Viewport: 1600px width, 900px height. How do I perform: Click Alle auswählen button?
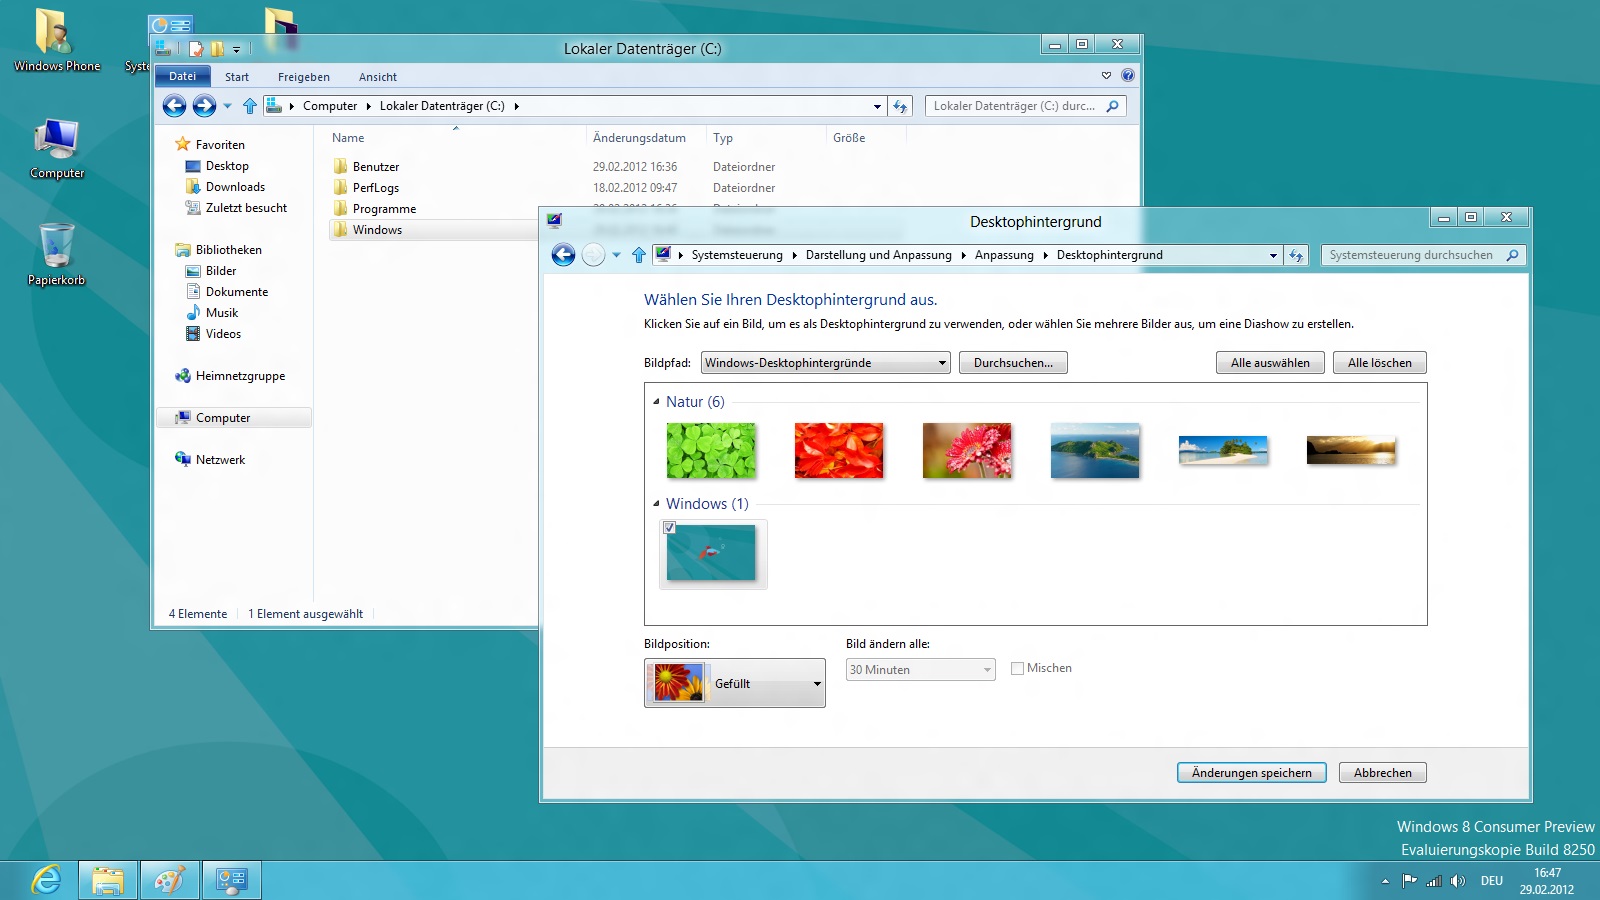point(1270,363)
